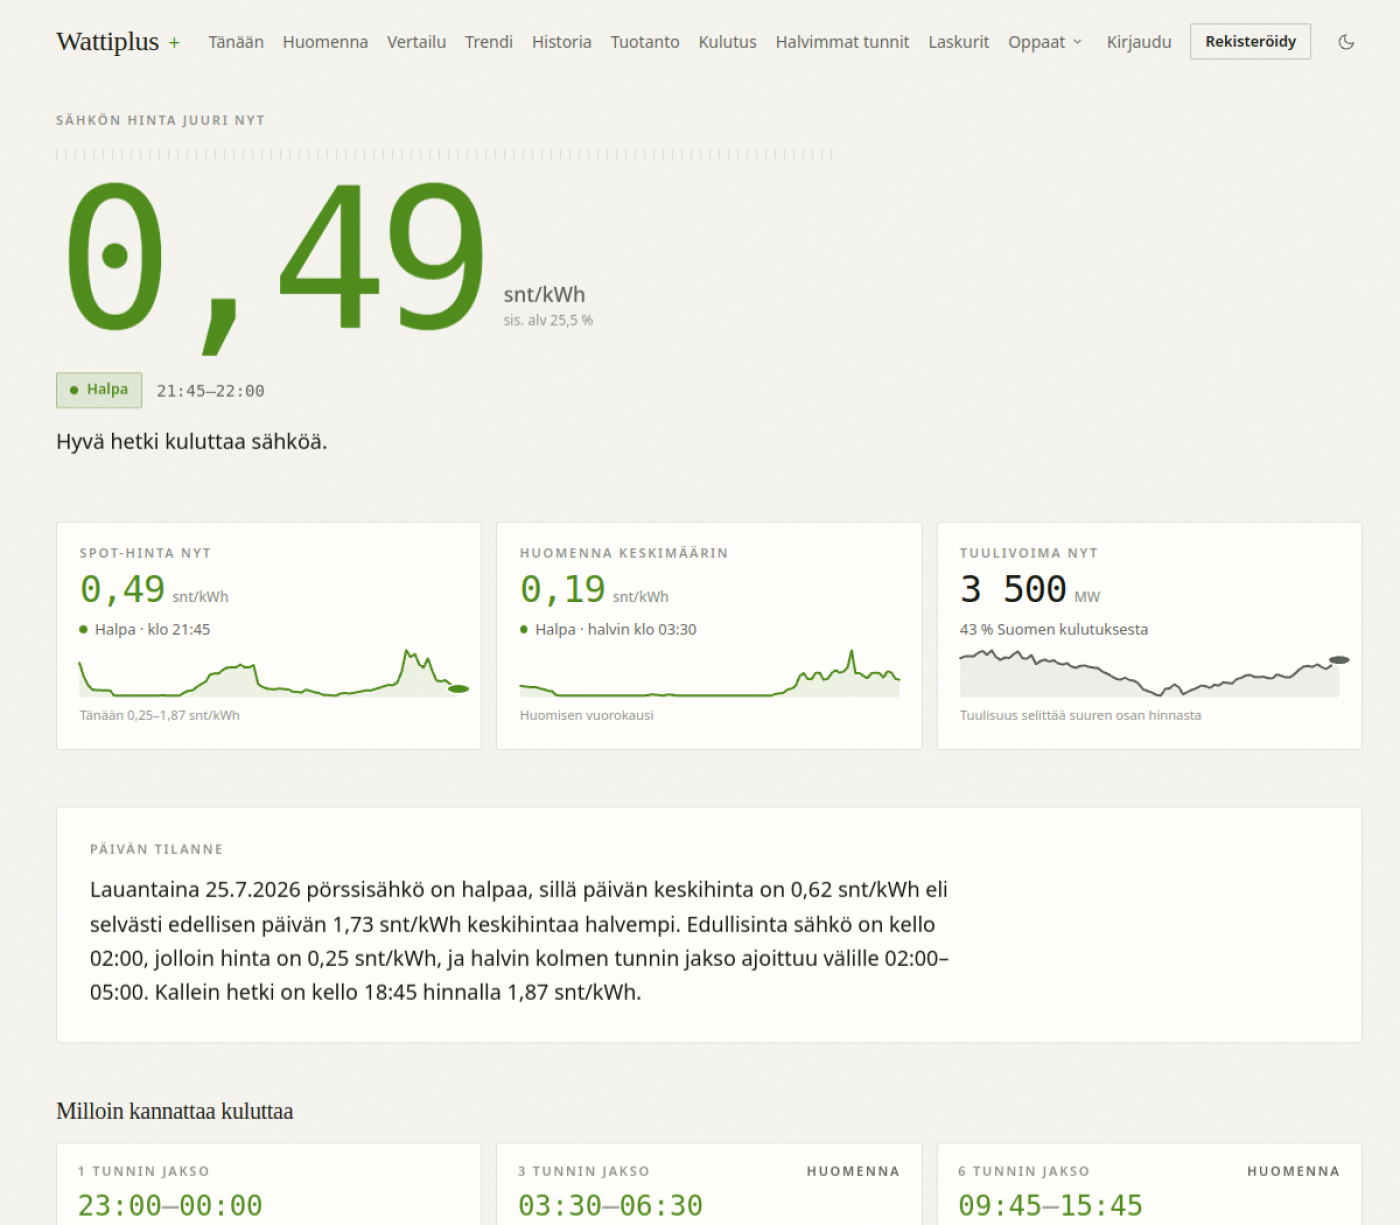Click text 'Hyvä hetki kuluttaa sähköä.'
1400x1225 pixels.
pyautogui.click(x=192, y=442)
